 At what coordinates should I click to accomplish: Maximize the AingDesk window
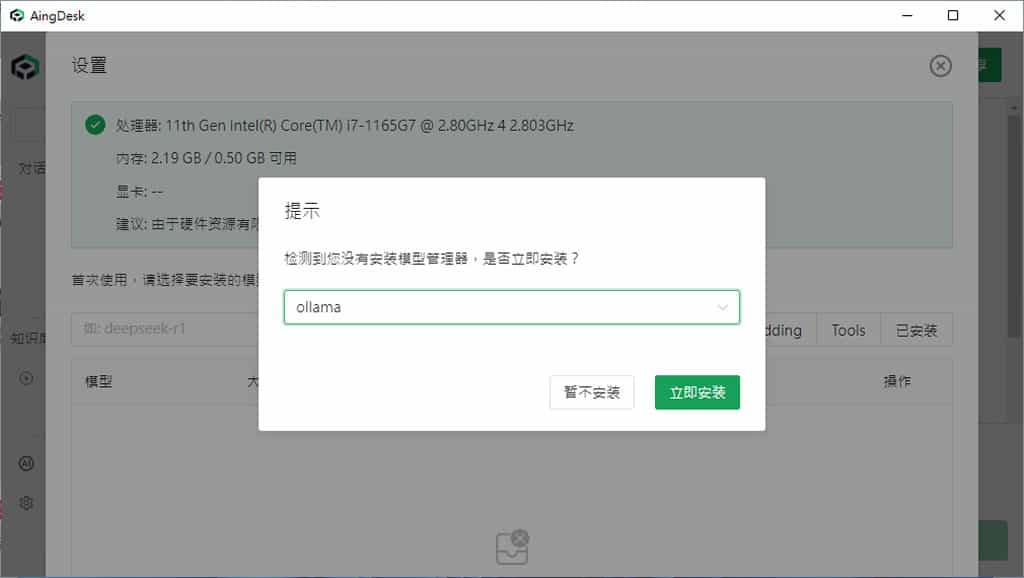[x=953, y=15]
